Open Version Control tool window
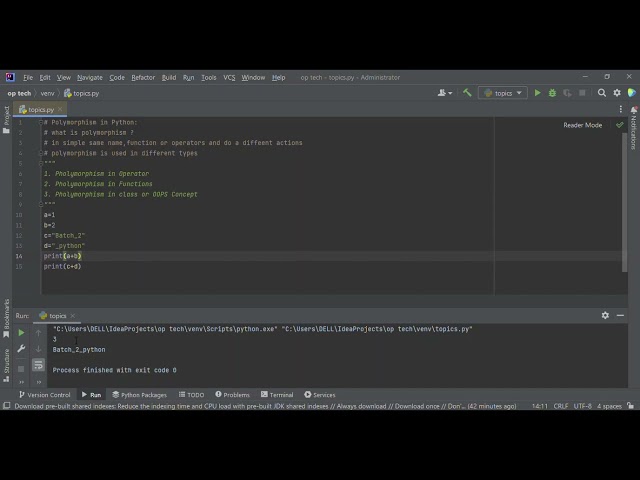Image resolution: width=640 pixels, height=480 pixels. point(44,395)
